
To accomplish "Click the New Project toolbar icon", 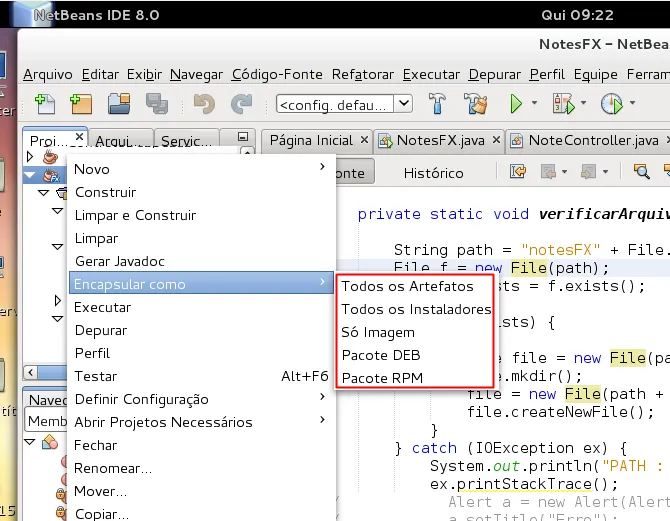I will click(81, 104).
